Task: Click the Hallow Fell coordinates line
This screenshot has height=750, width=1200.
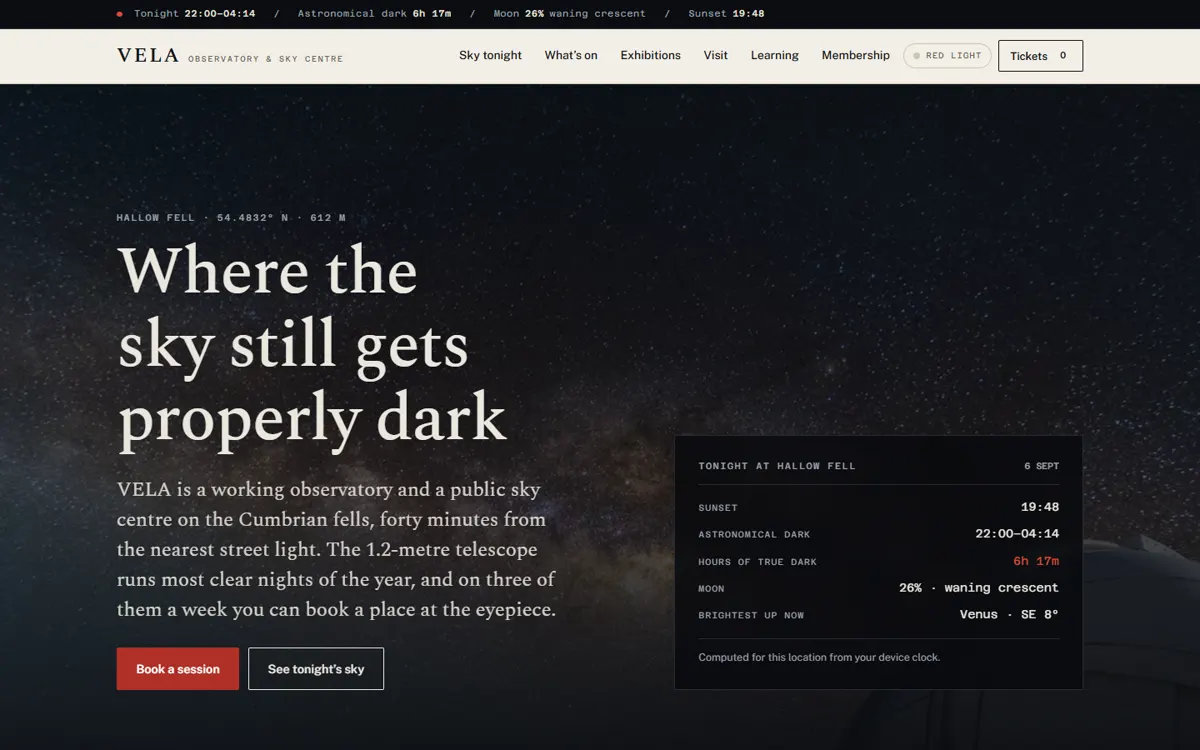Action: point(231,218)
